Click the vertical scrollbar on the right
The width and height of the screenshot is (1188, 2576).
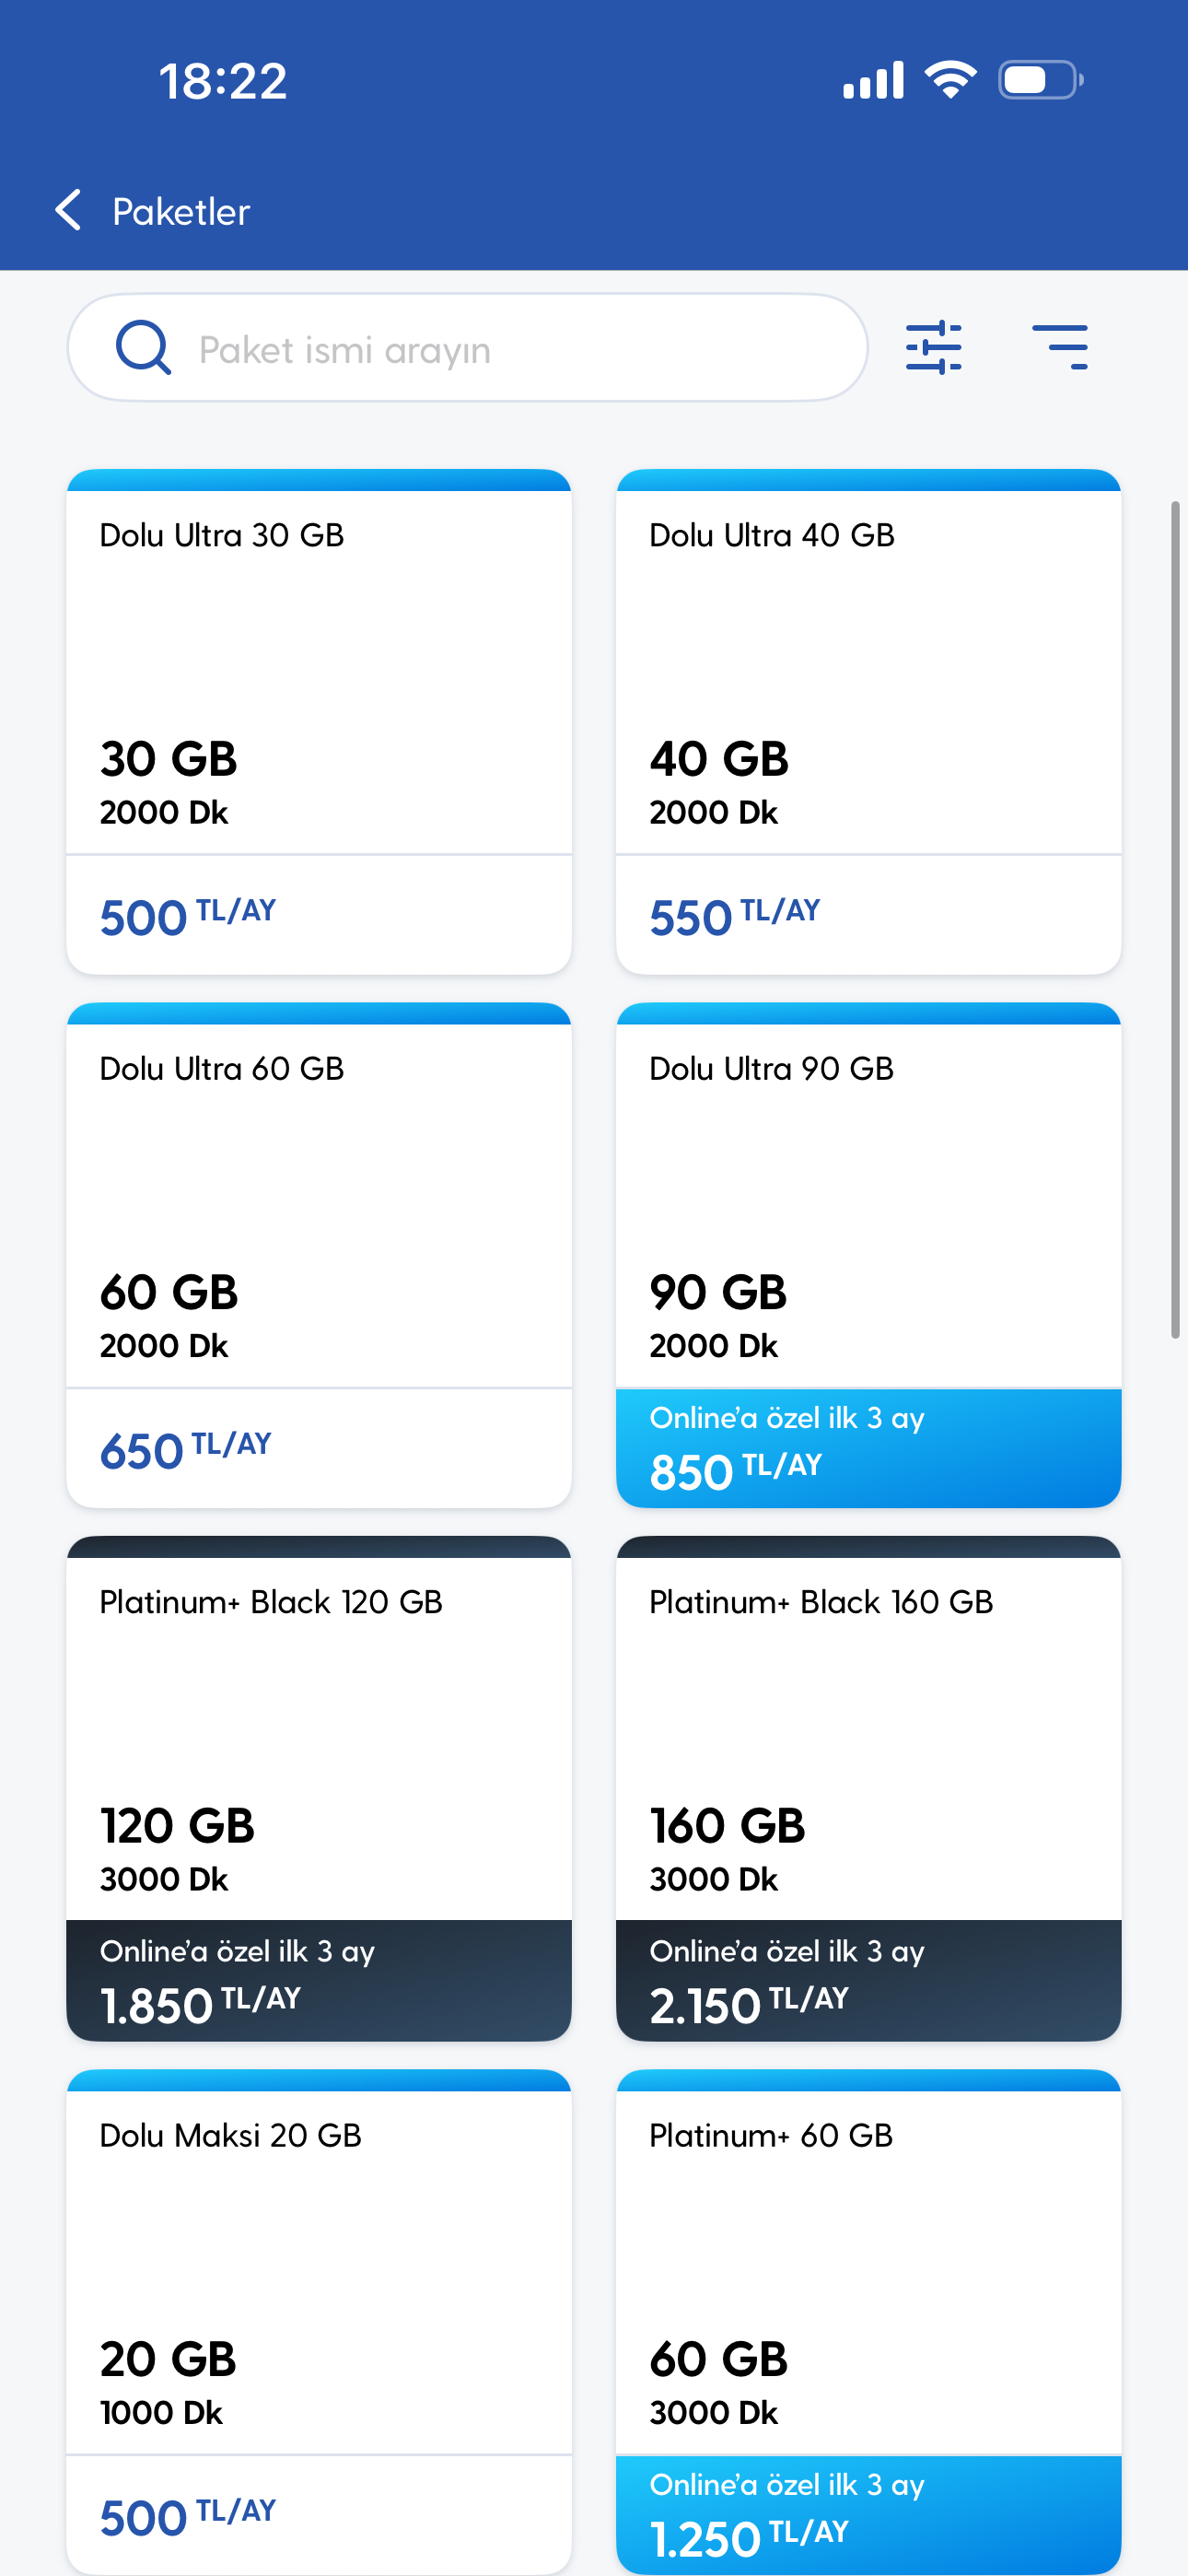click(1175, 920)
